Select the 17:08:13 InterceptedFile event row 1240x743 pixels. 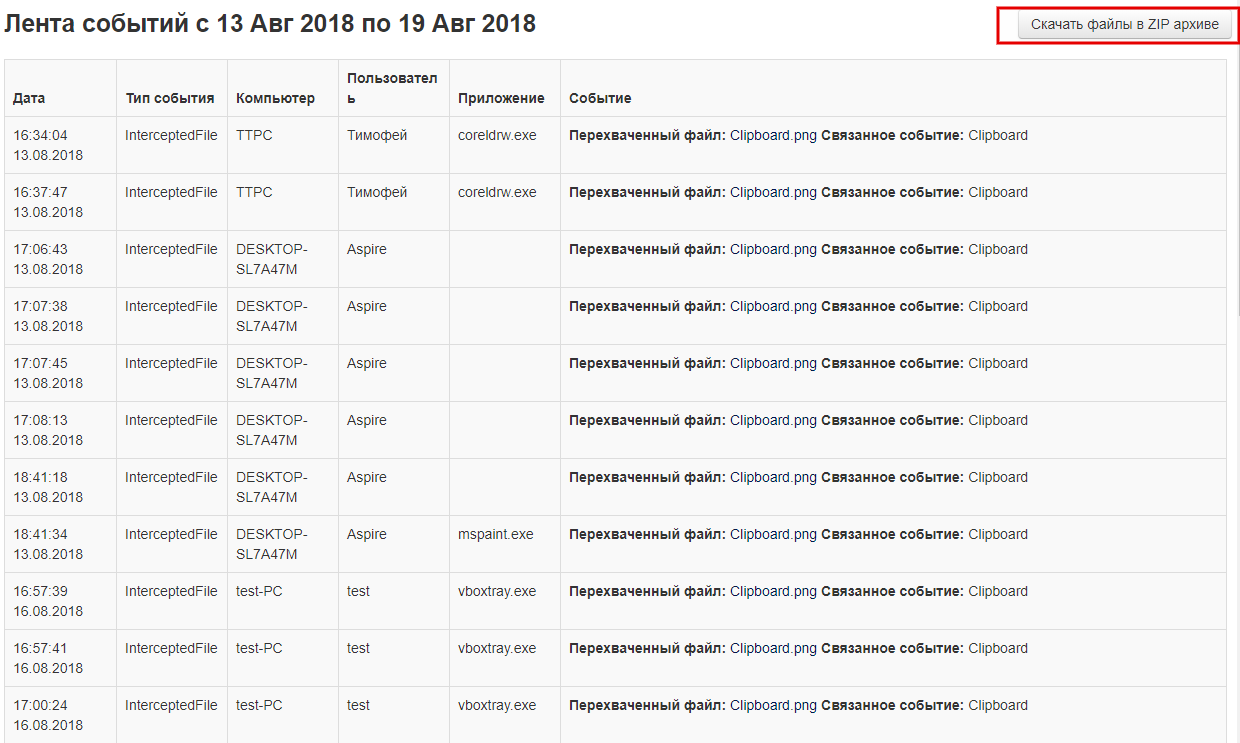(x=615, y=430)
